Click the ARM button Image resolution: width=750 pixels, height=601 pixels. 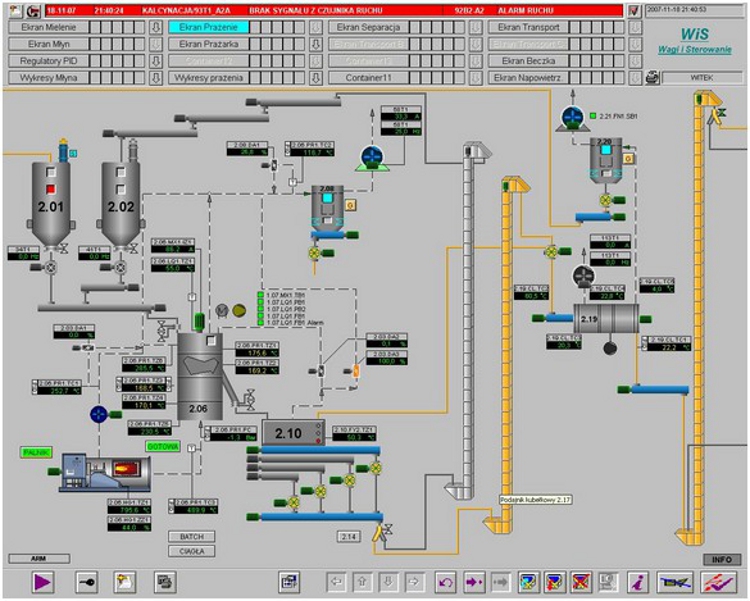(x=39, y=558)
